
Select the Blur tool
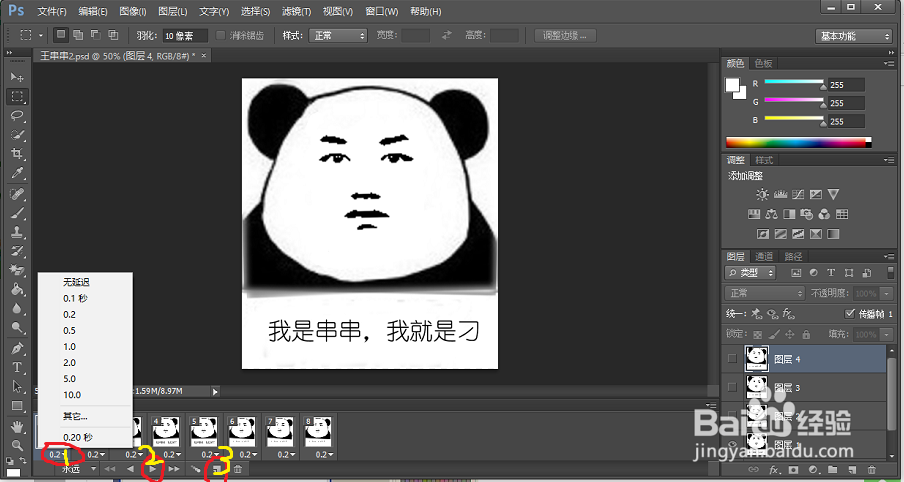click(17, 308)
